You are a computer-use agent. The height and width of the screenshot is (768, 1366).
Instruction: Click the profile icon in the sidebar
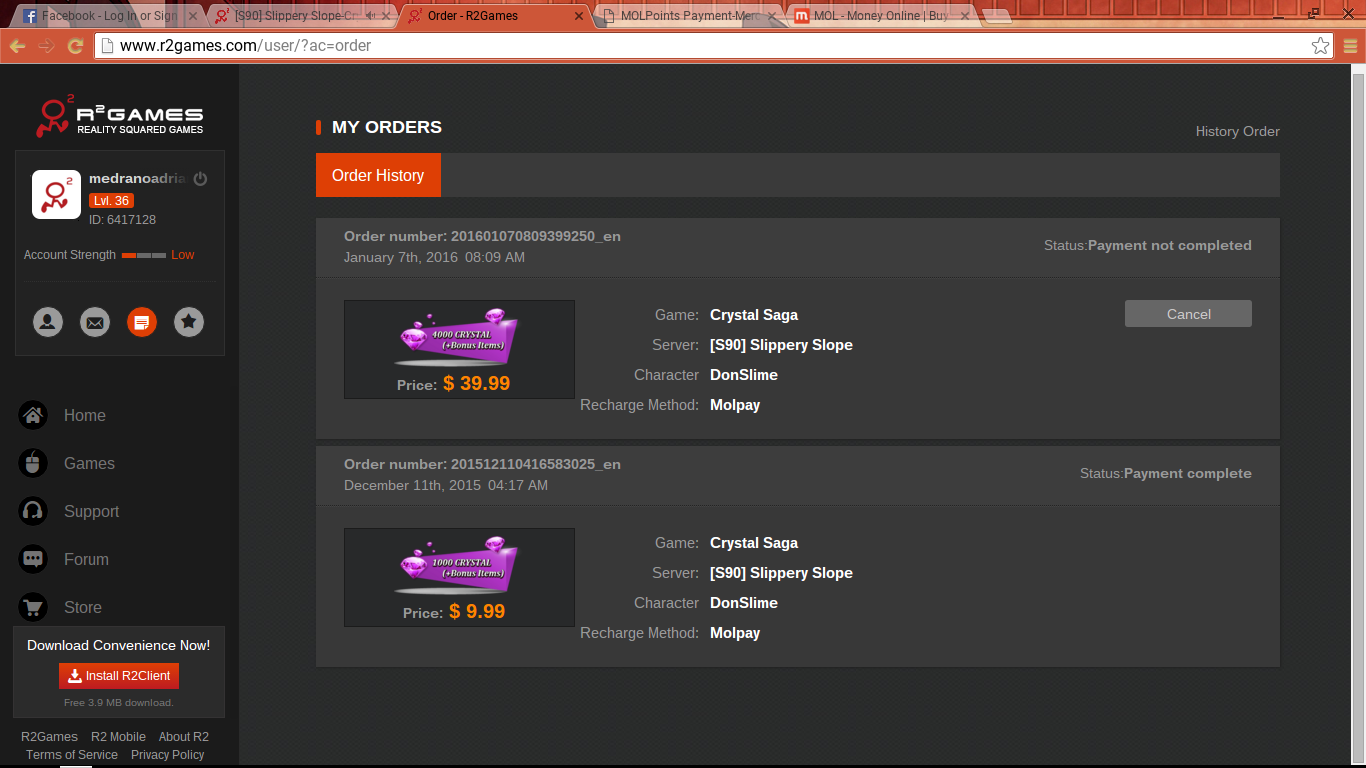point(48,322)
